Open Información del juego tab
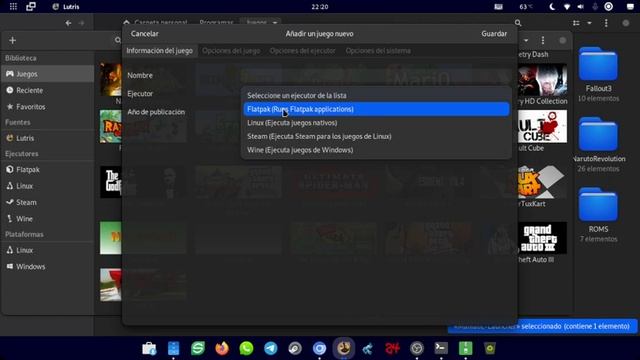 click(x=160, y=51)
